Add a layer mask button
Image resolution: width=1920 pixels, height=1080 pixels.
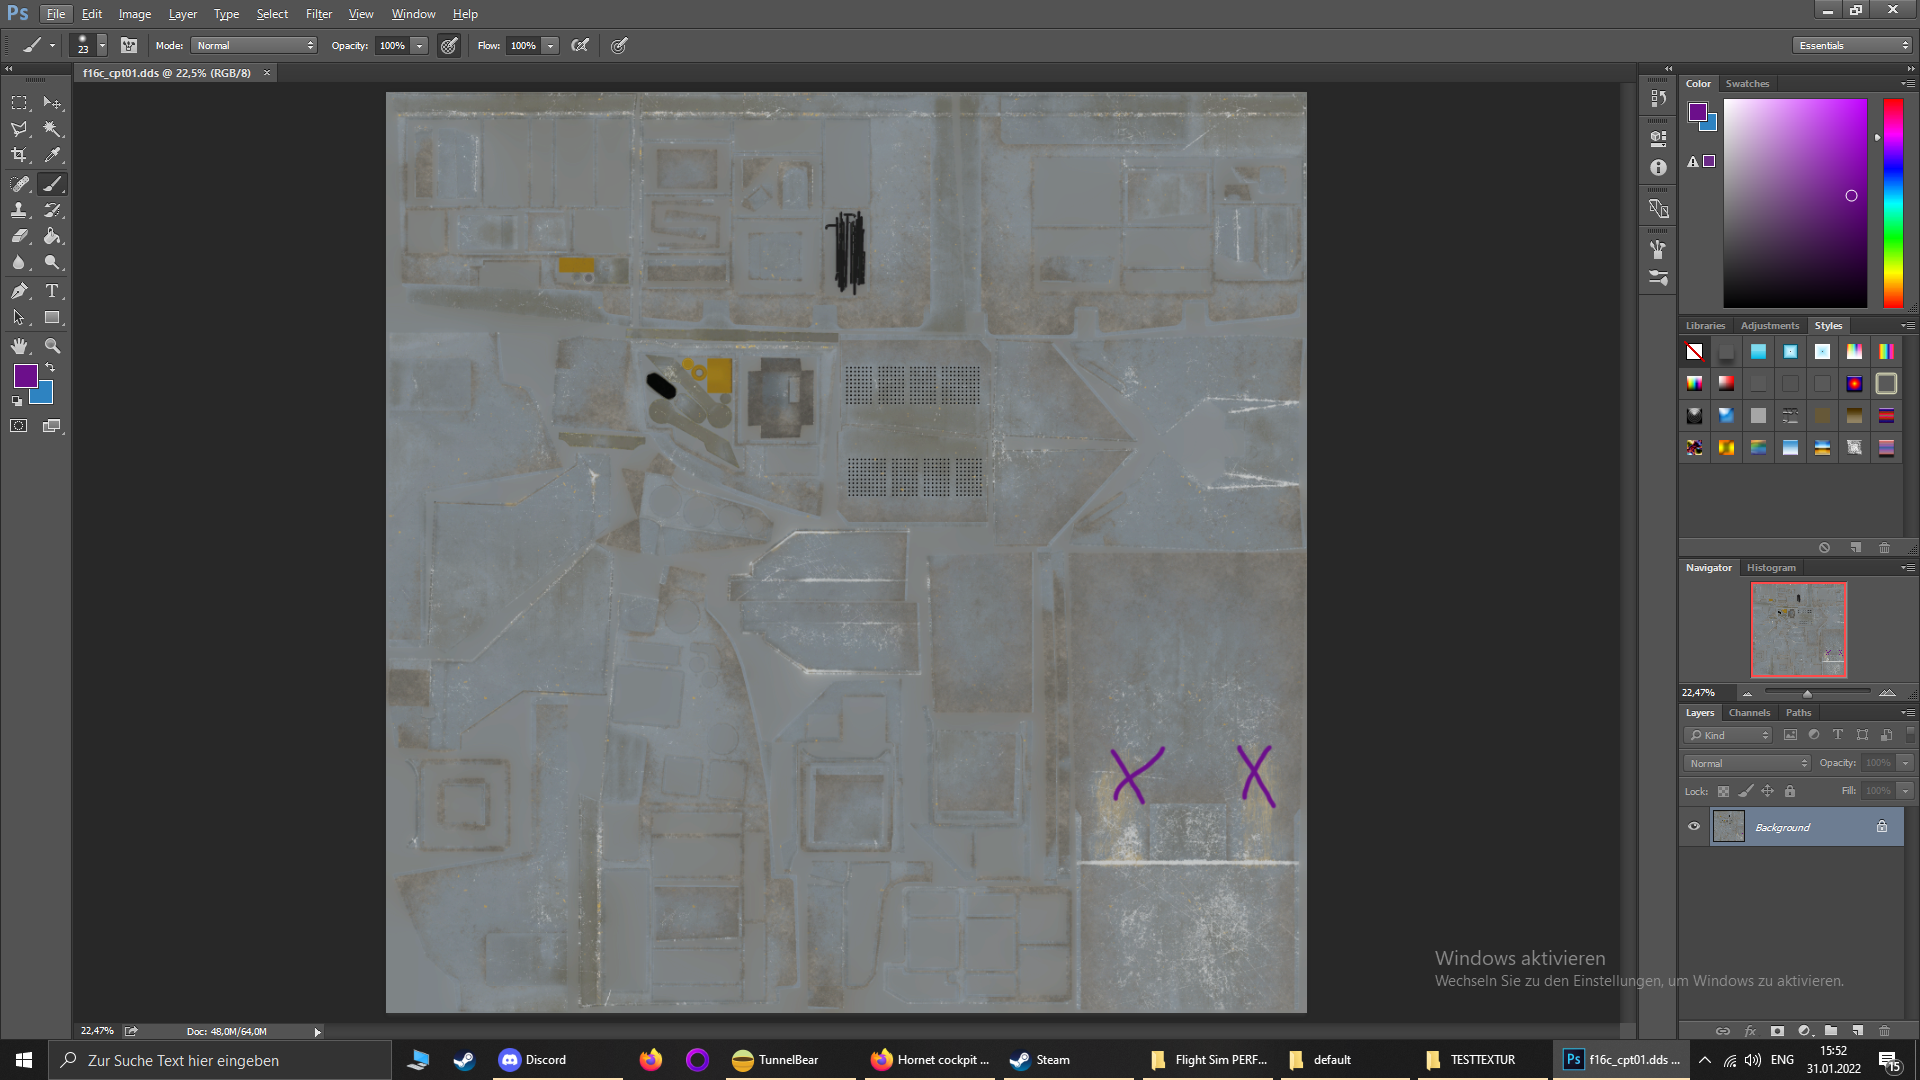click(1777, 1030)
